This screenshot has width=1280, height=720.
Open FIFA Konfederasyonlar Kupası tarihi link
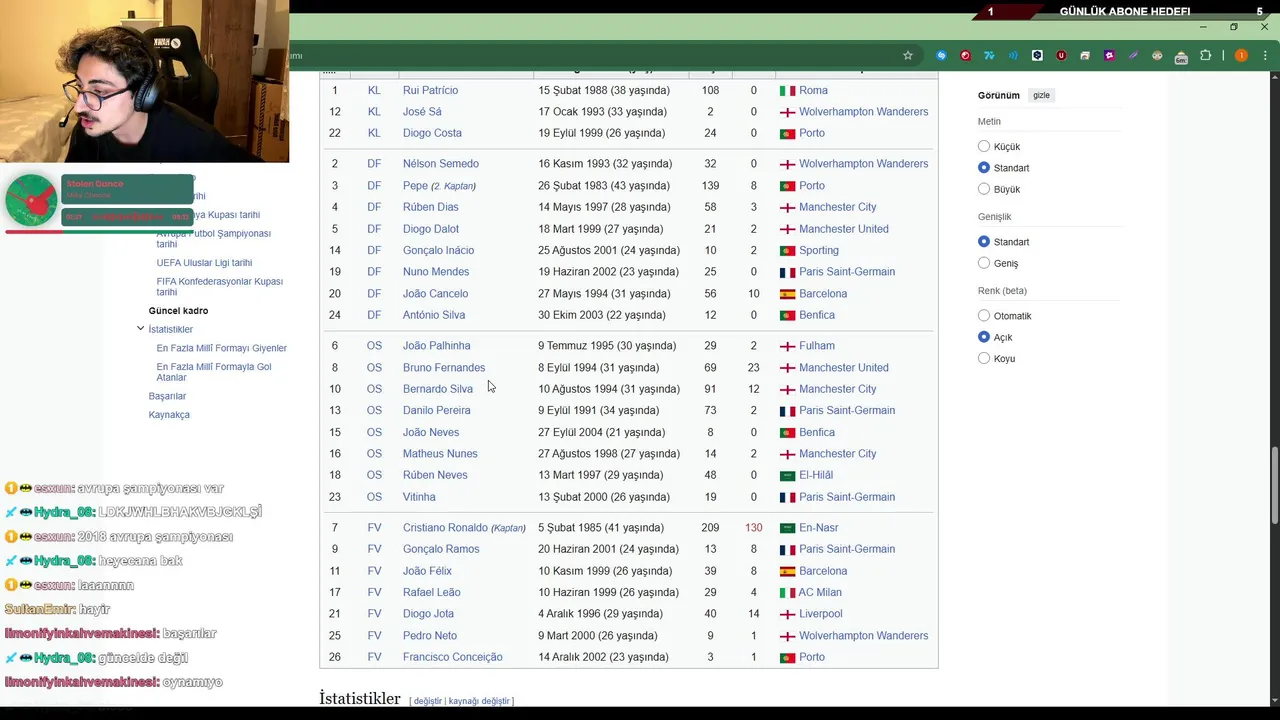tap(219, 287)
